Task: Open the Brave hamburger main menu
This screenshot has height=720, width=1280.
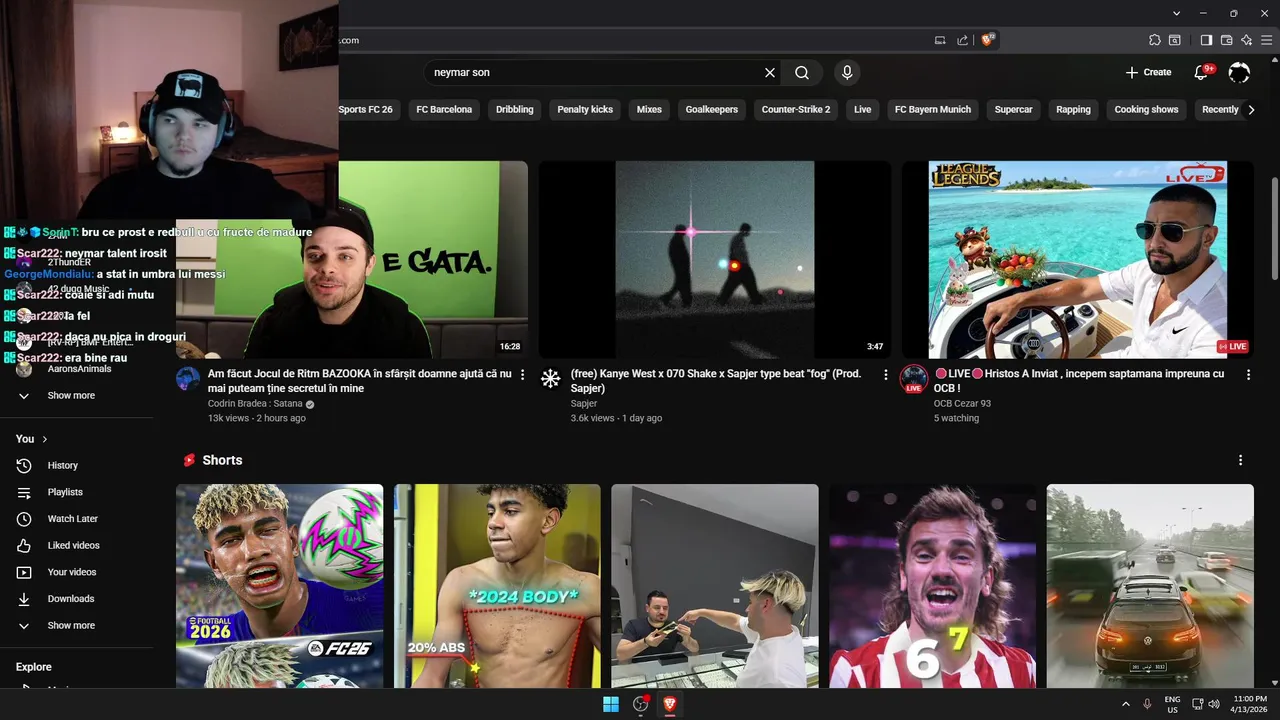Action: point(1266,40)
